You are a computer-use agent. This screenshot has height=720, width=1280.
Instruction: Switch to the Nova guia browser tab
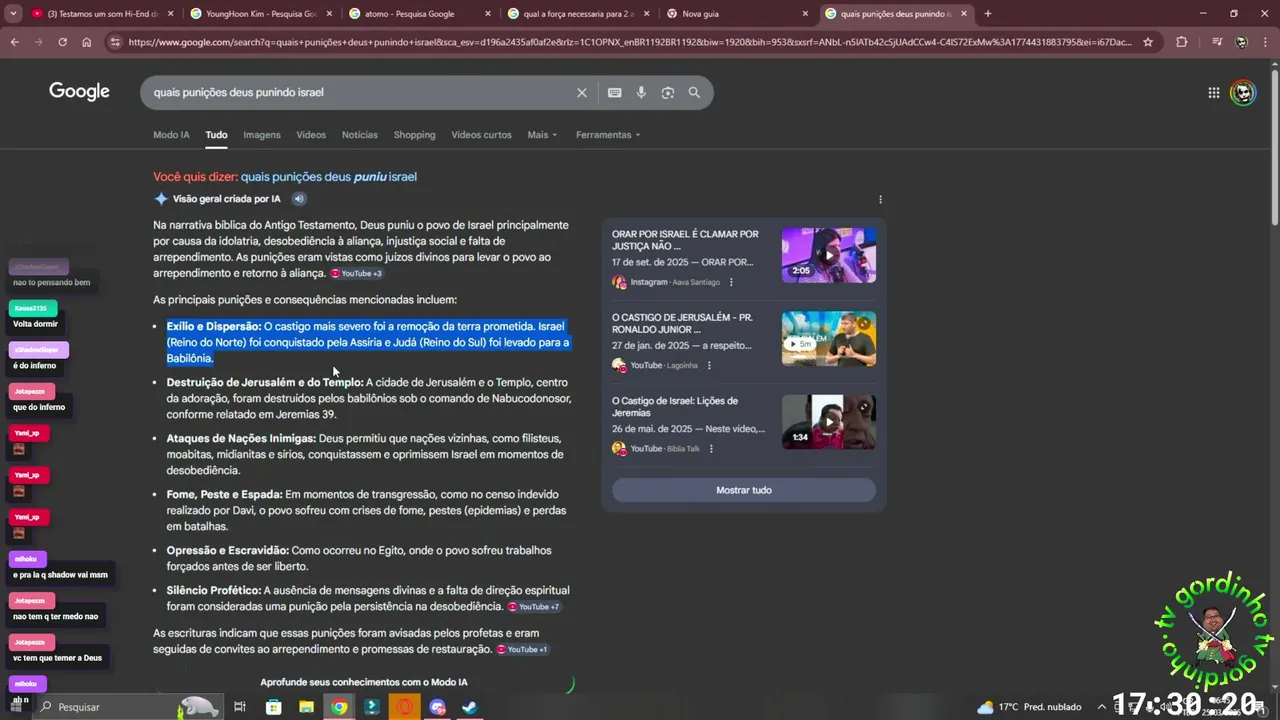point(735,14)
